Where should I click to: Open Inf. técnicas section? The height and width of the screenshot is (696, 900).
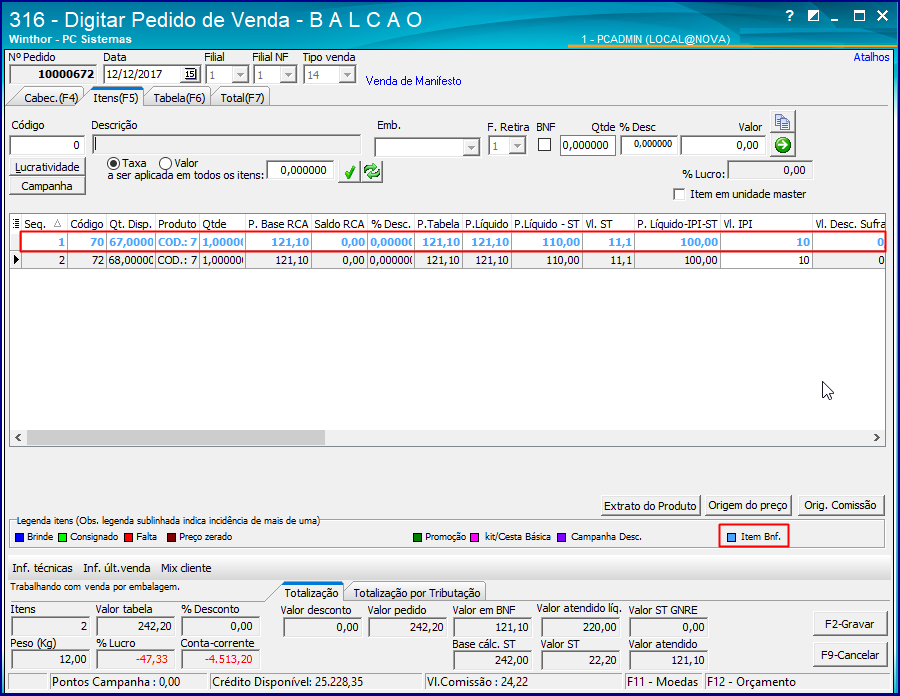42,568
